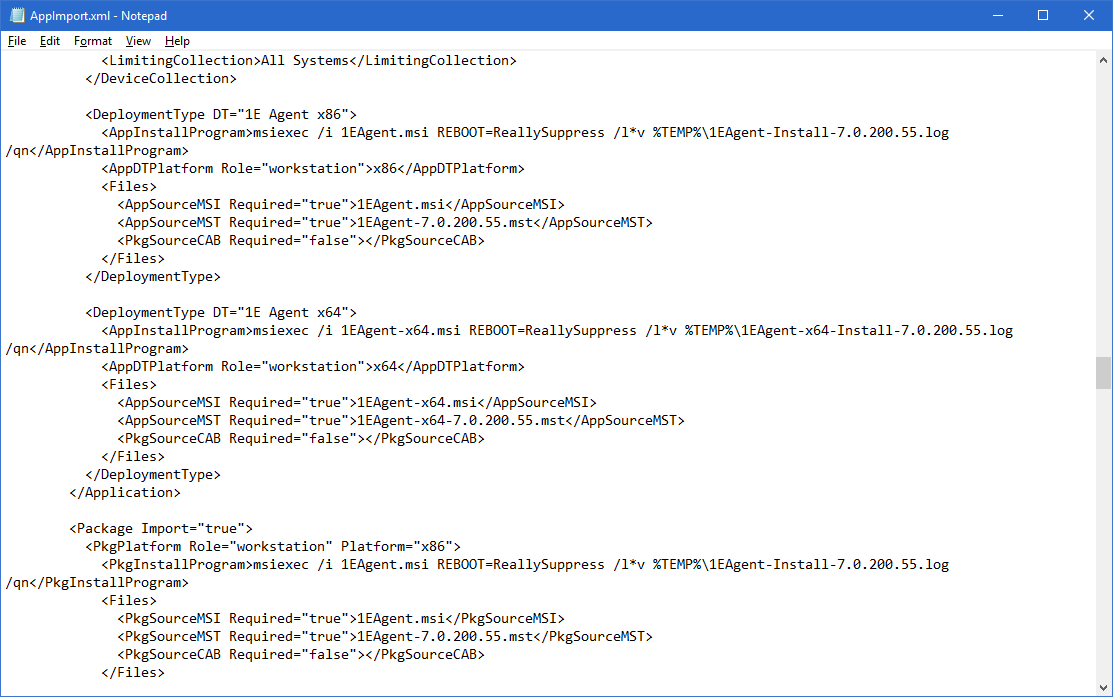Place cursor on the closing Application tag

click(x=125, y=492)
